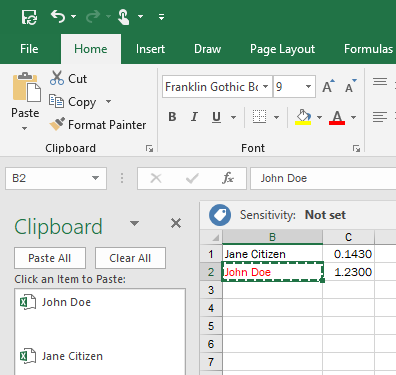Click the font name box

(212, 87)
